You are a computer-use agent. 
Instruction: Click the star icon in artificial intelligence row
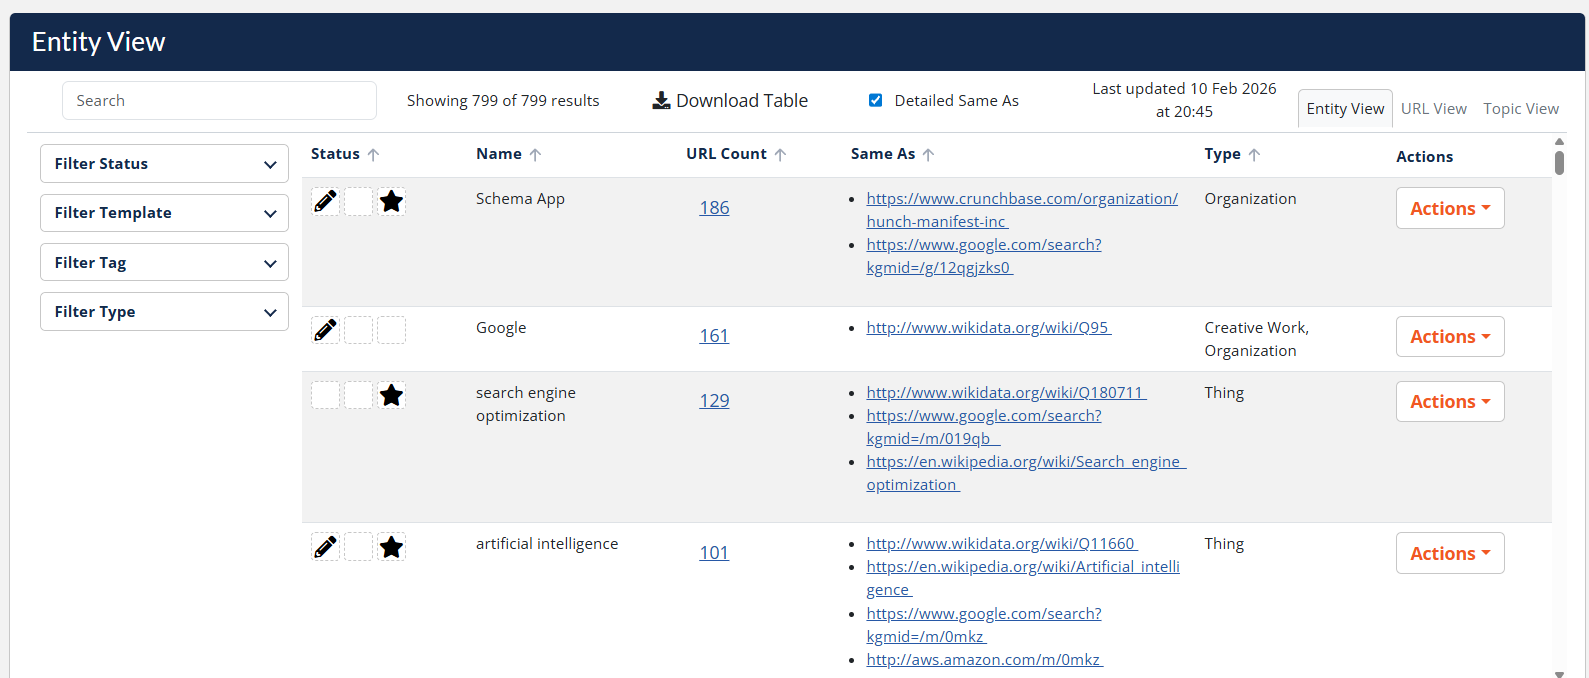pyautogui.click(x=392, y=547)
